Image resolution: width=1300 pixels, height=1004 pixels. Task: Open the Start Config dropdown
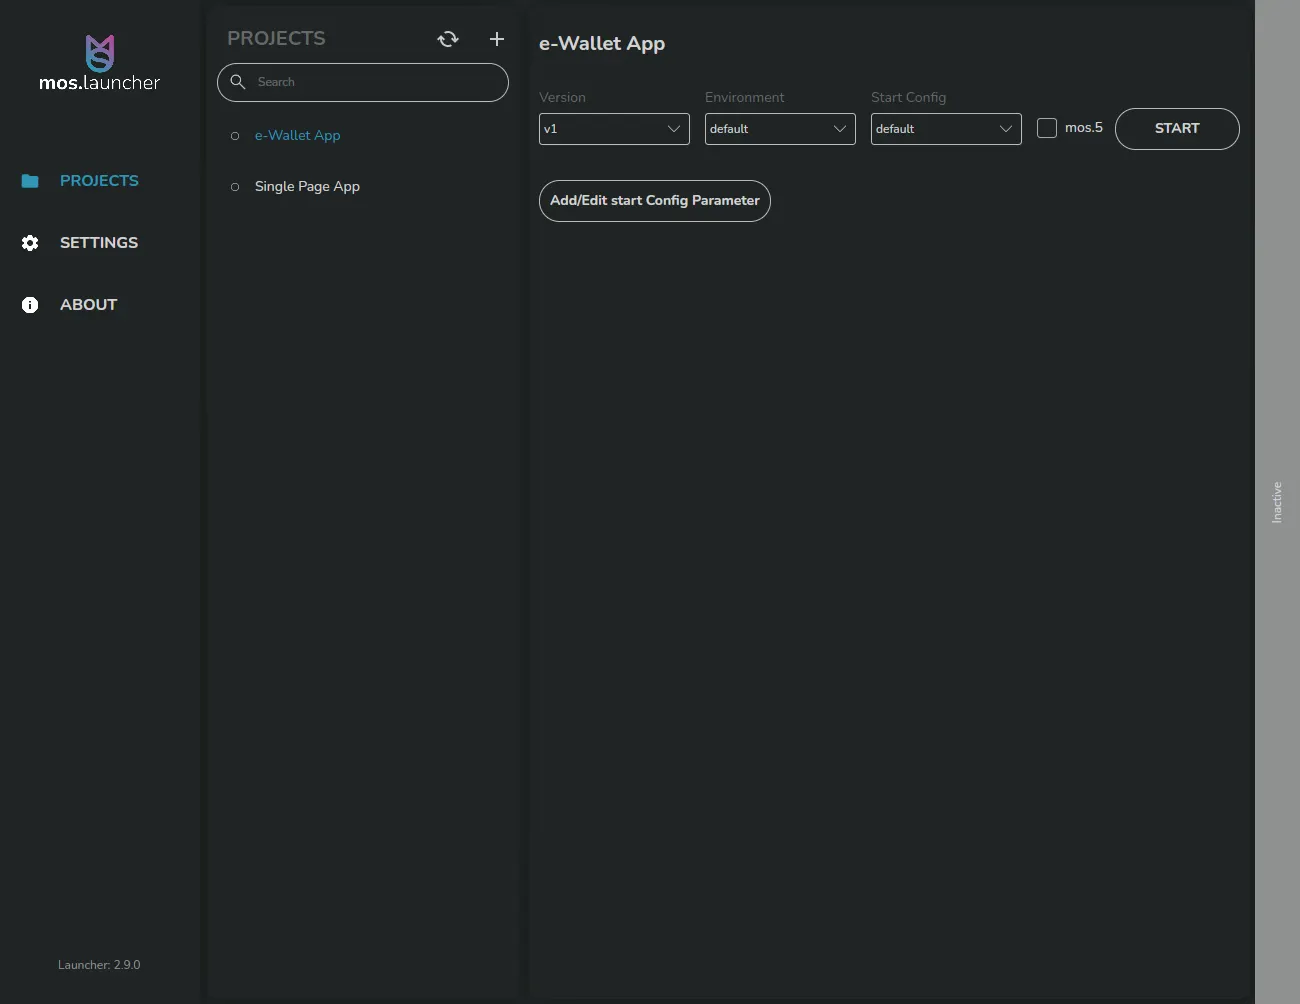coord(946,129)
